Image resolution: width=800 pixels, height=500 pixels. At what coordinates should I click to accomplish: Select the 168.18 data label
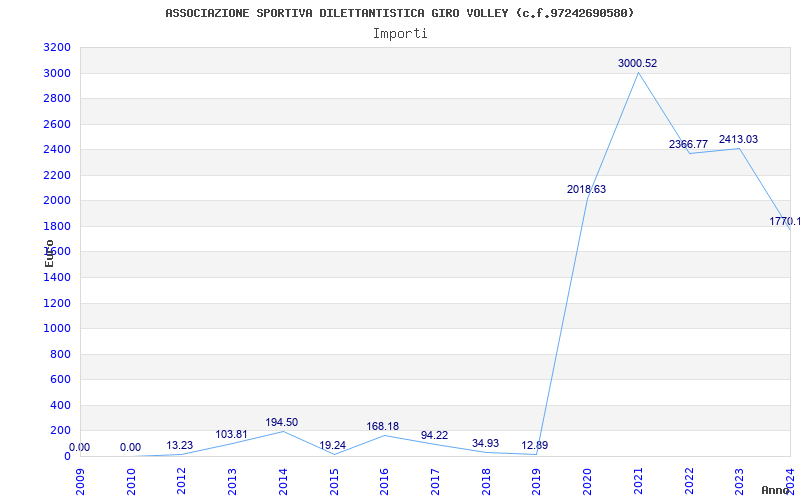pyautogui.click(x=383, y=427)
